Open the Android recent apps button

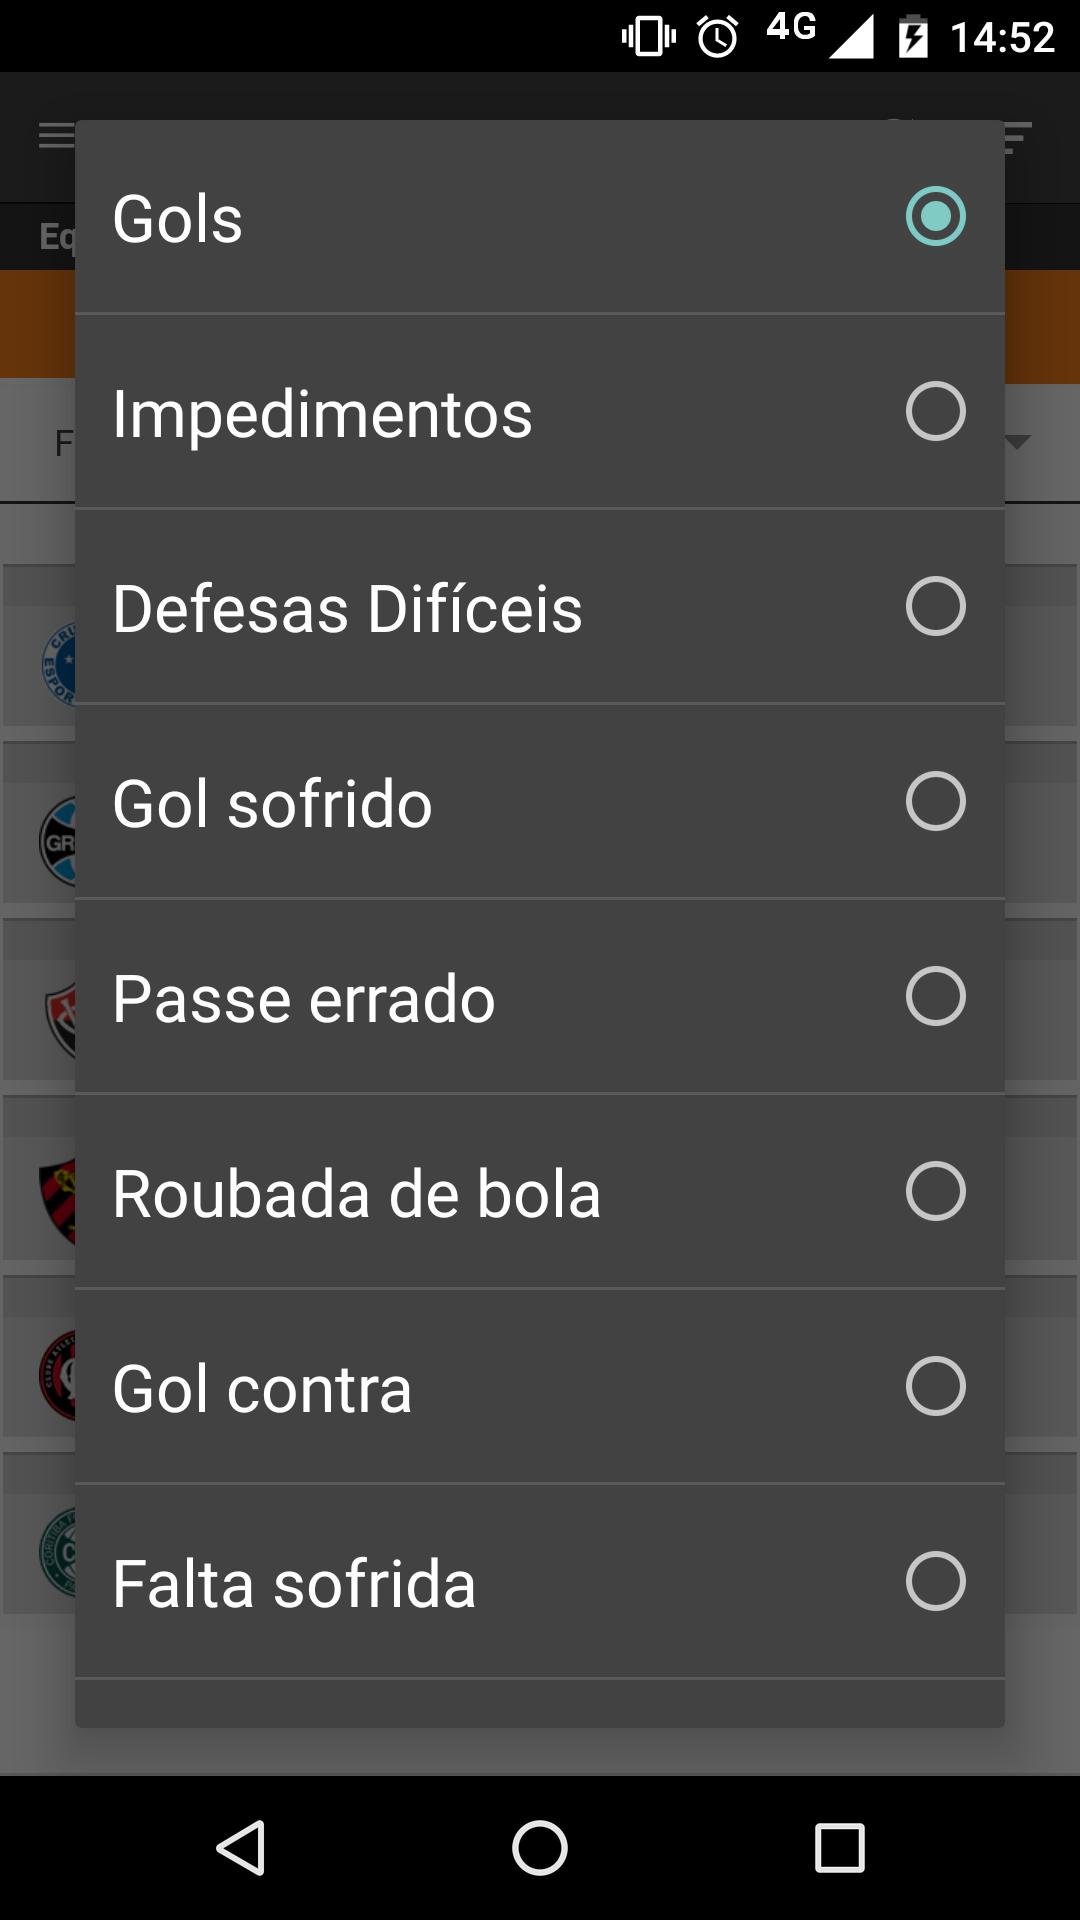[839, 1847]
